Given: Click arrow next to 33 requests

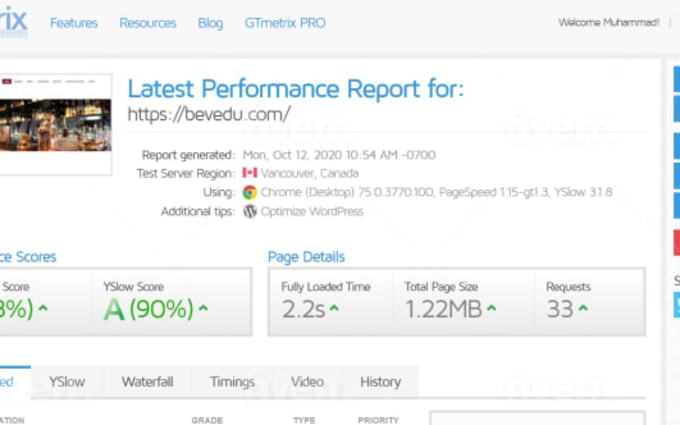Looking at the screenshot, I should (x=583, y=308).
